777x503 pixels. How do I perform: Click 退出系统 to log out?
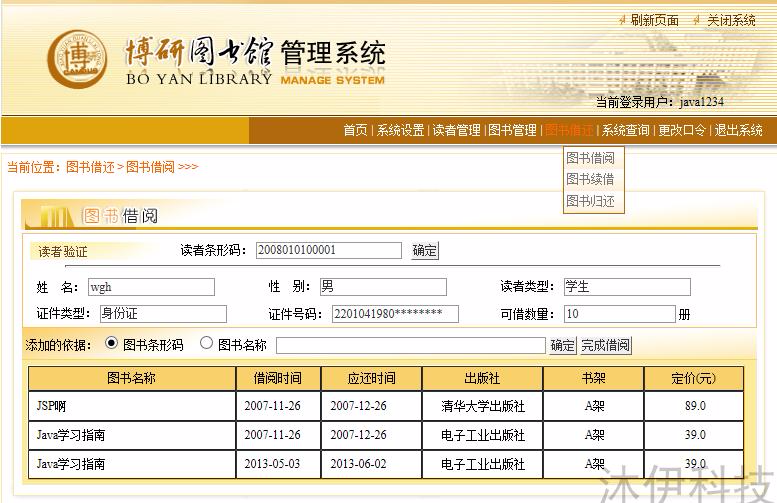click(738, 130)
